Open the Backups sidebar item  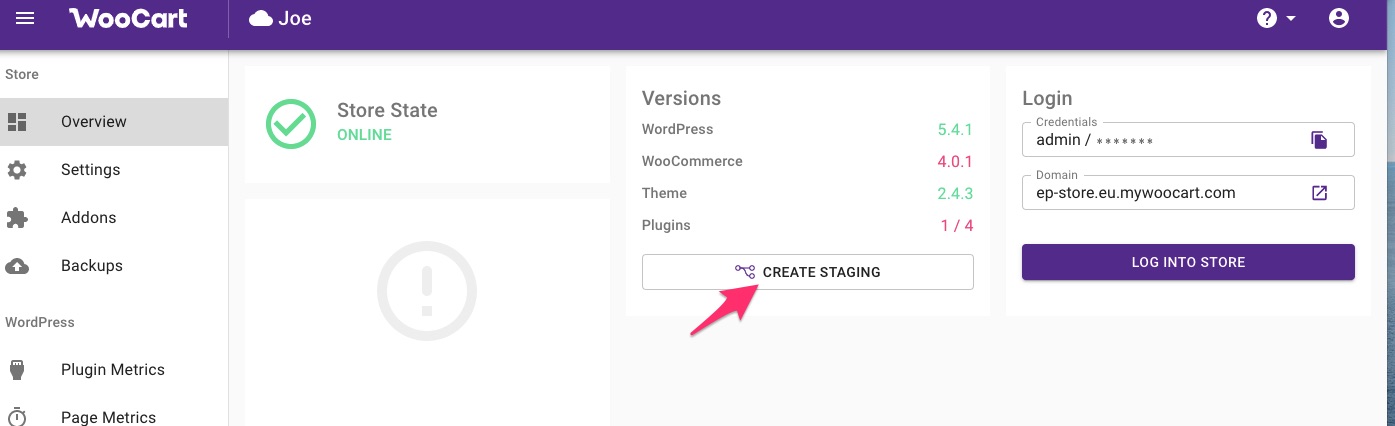click(x=91, y=266)
